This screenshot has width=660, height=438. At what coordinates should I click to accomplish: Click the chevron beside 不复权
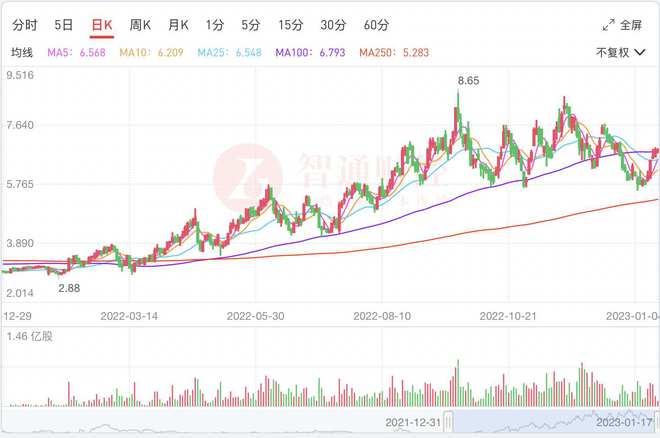639,53
